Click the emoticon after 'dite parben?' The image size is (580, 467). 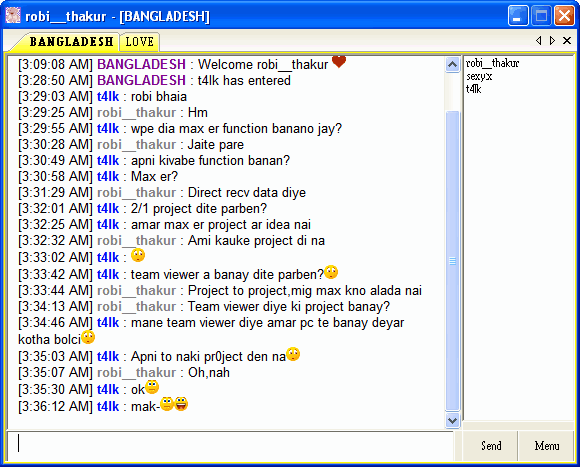[x=331, y=272]
